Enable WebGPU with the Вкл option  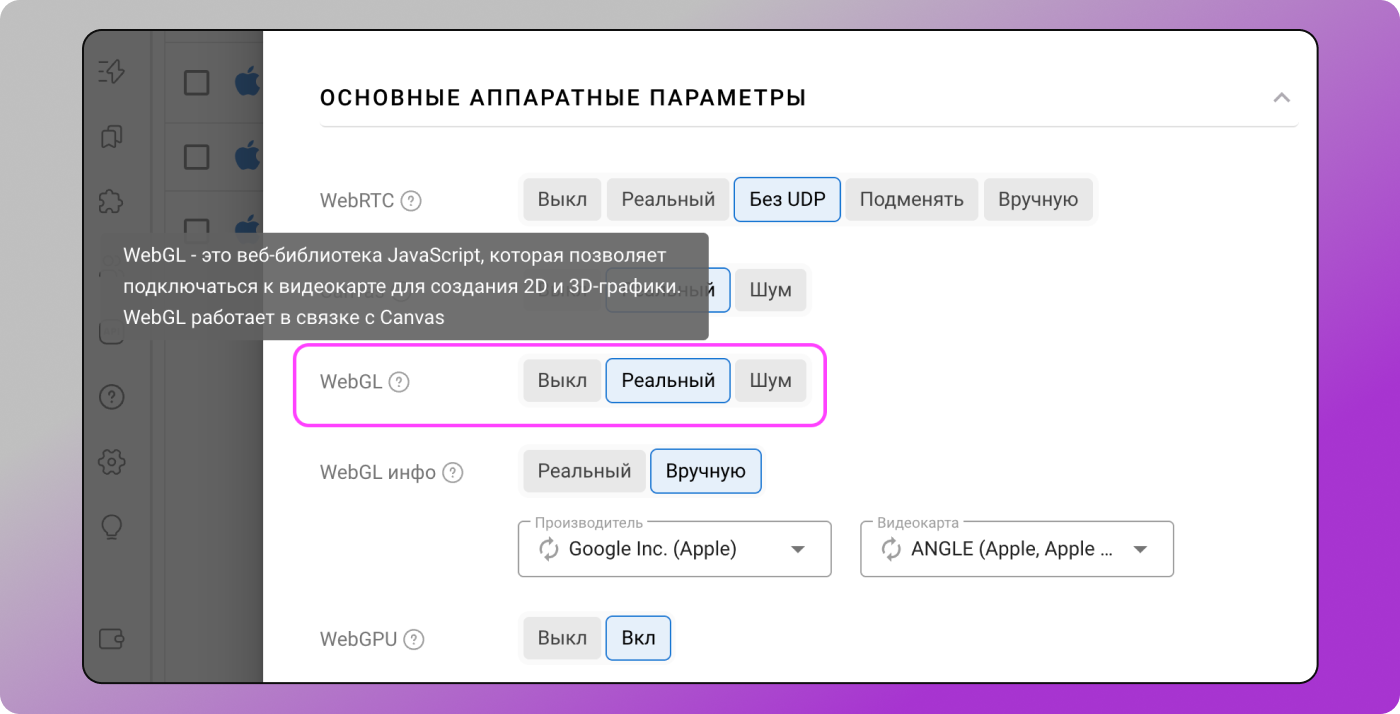coord(638,638)
